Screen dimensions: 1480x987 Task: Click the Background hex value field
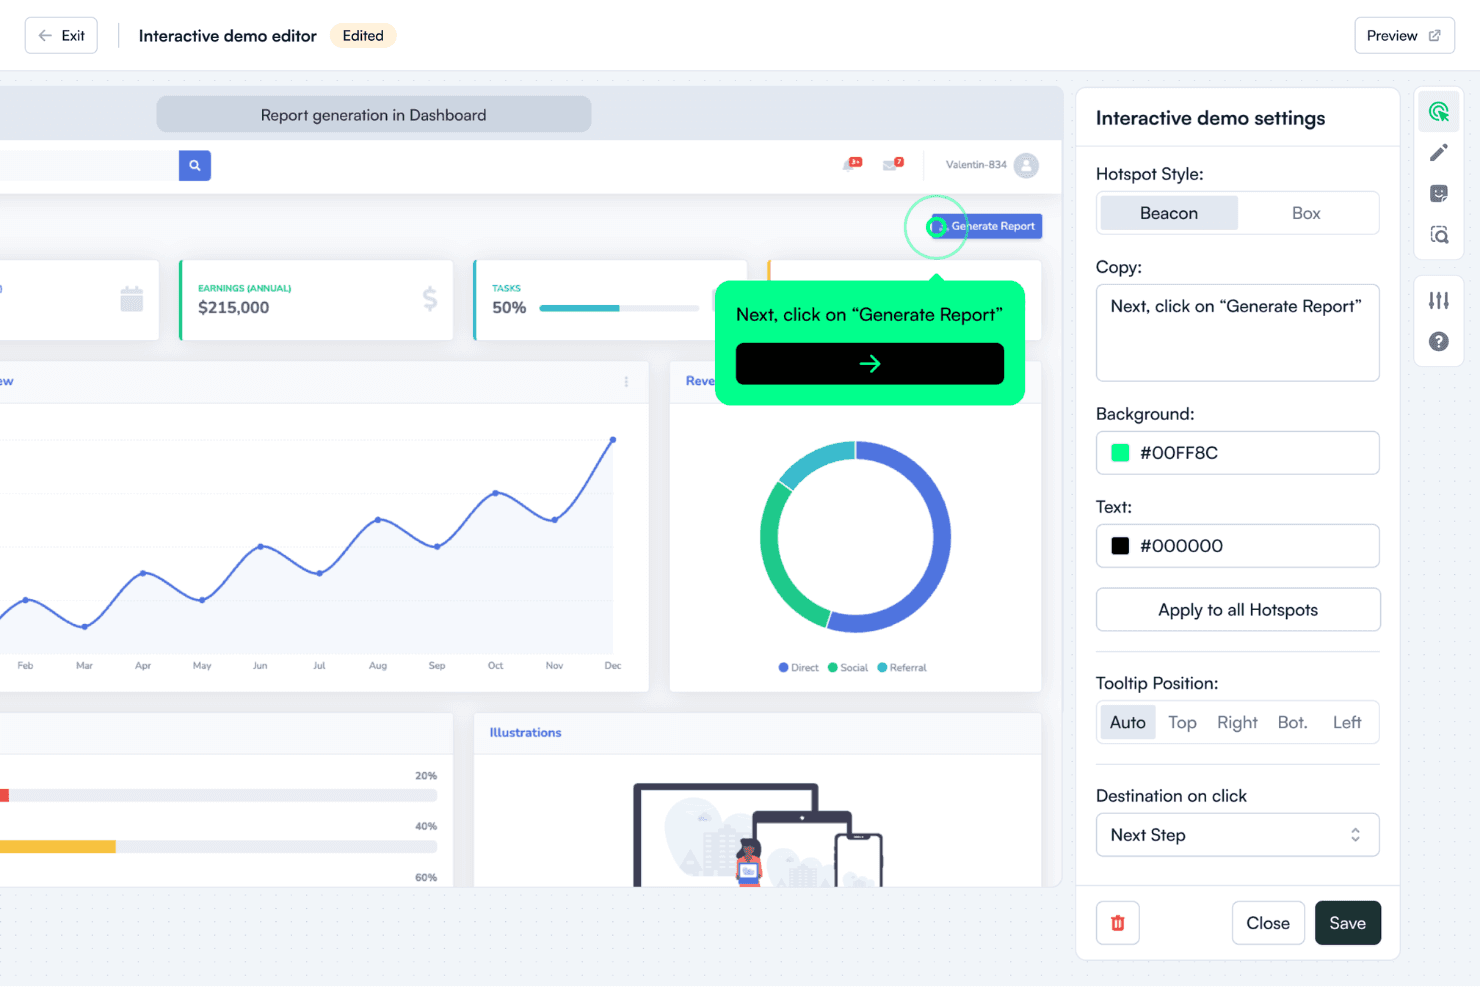(1238, 453)
